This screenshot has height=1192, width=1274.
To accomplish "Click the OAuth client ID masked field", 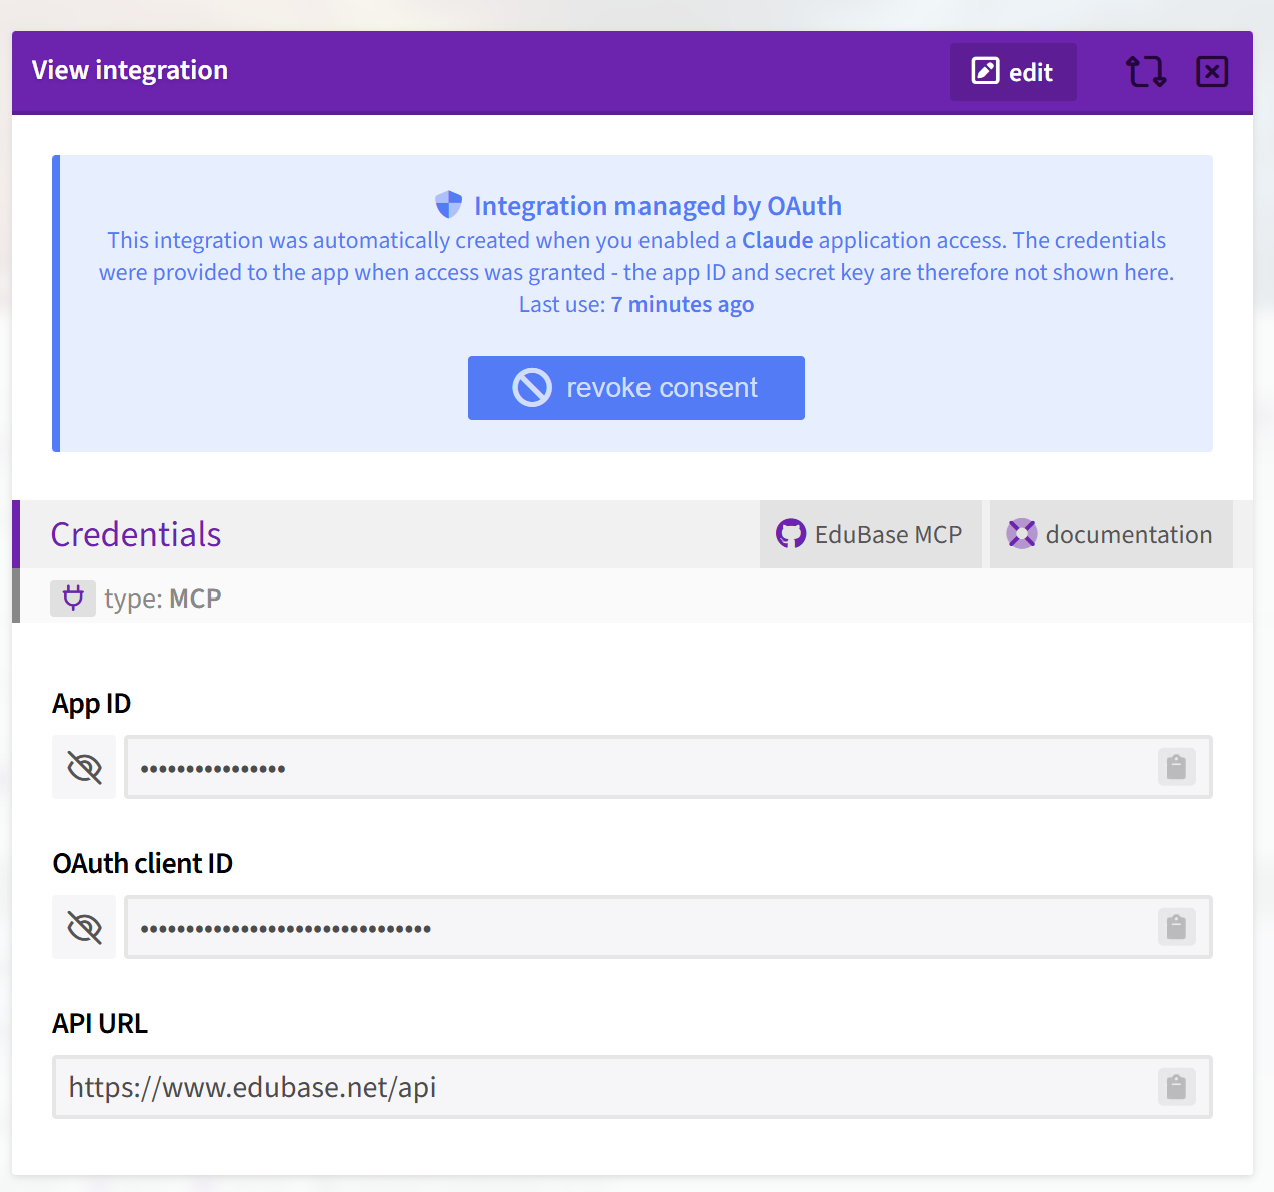I will click(x=668, y=927).
